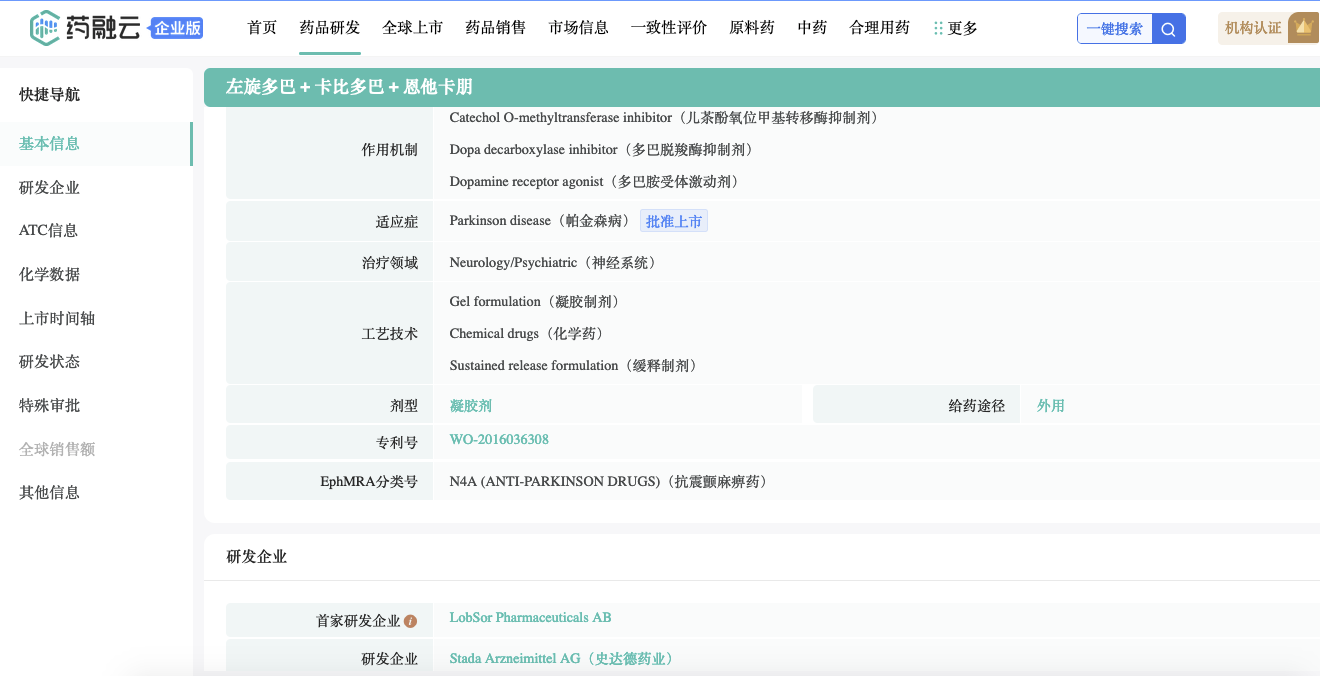Click the 批准上市 status tag

coord(673,221)
